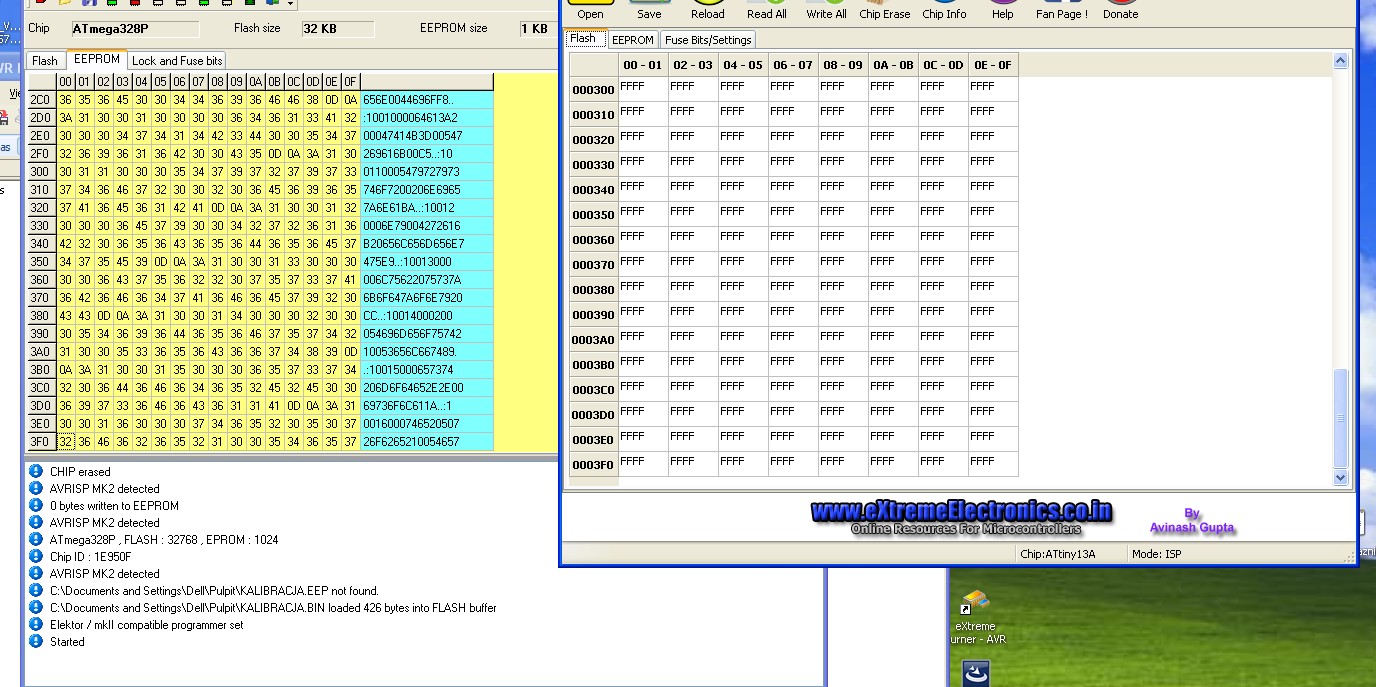Viewport: 1376px width, 687px height.
Task: Open the eXtreme Burner - AVR desktop shortcut
Action: pyautogui.click(x=974, y=616)
